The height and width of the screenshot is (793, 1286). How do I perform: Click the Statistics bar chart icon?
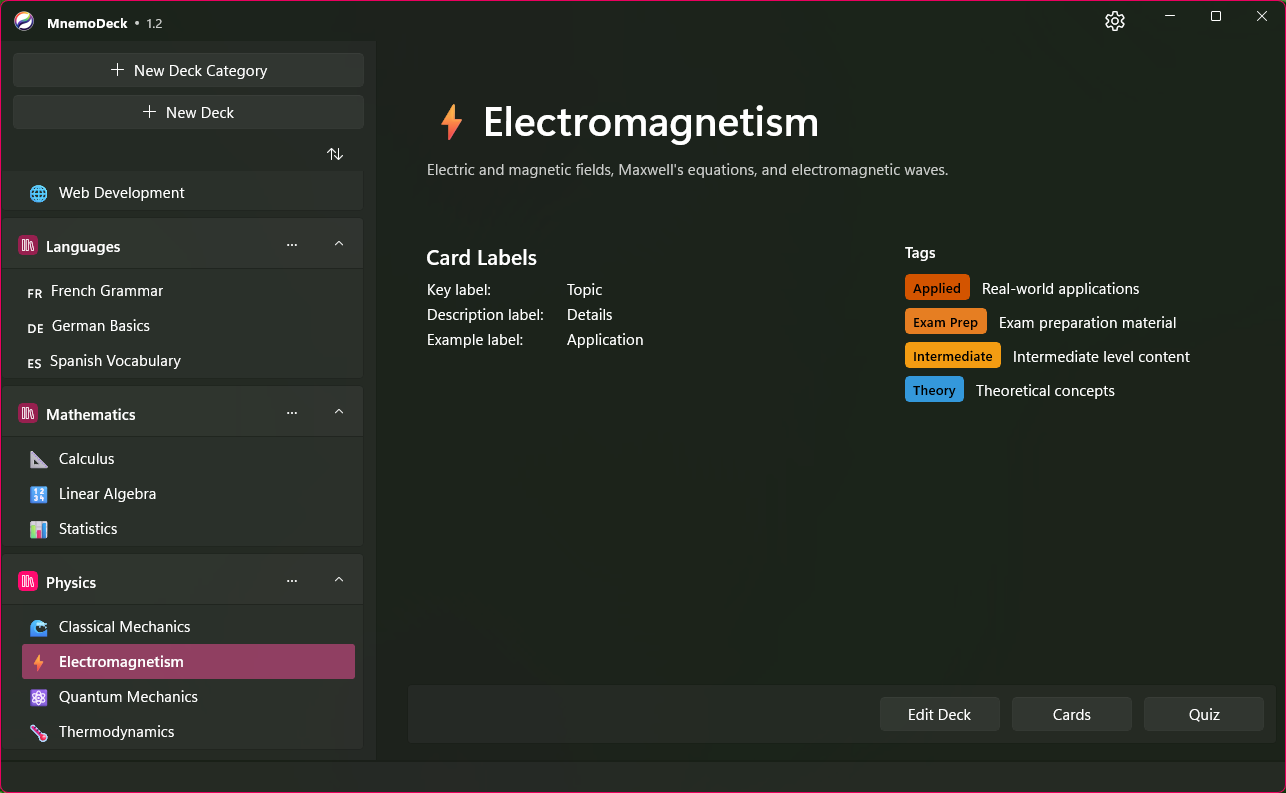[38, 529]
